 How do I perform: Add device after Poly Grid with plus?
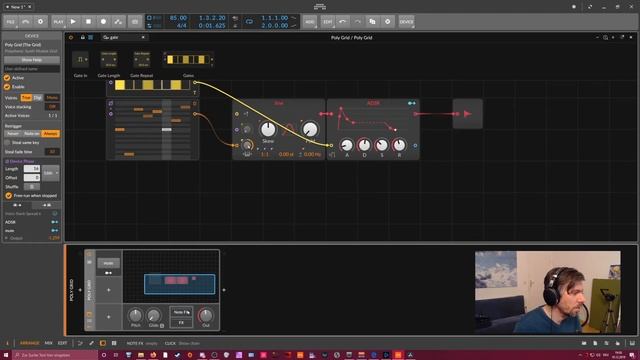pos(224,290)
